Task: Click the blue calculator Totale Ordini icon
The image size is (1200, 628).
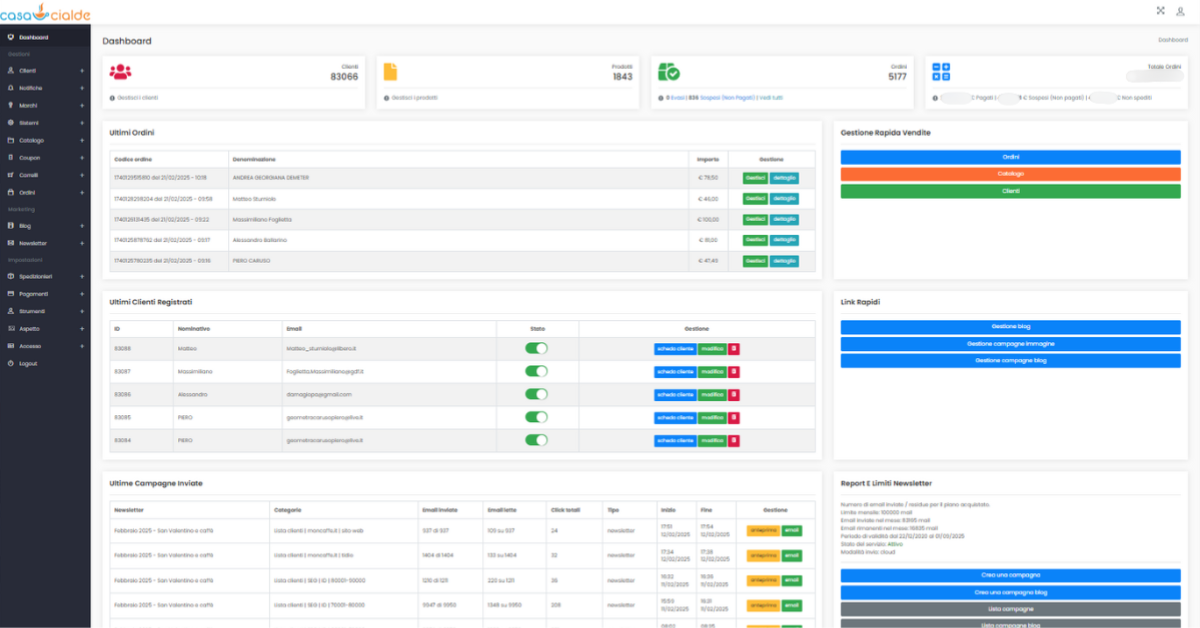Action: [x=941, y=71]
